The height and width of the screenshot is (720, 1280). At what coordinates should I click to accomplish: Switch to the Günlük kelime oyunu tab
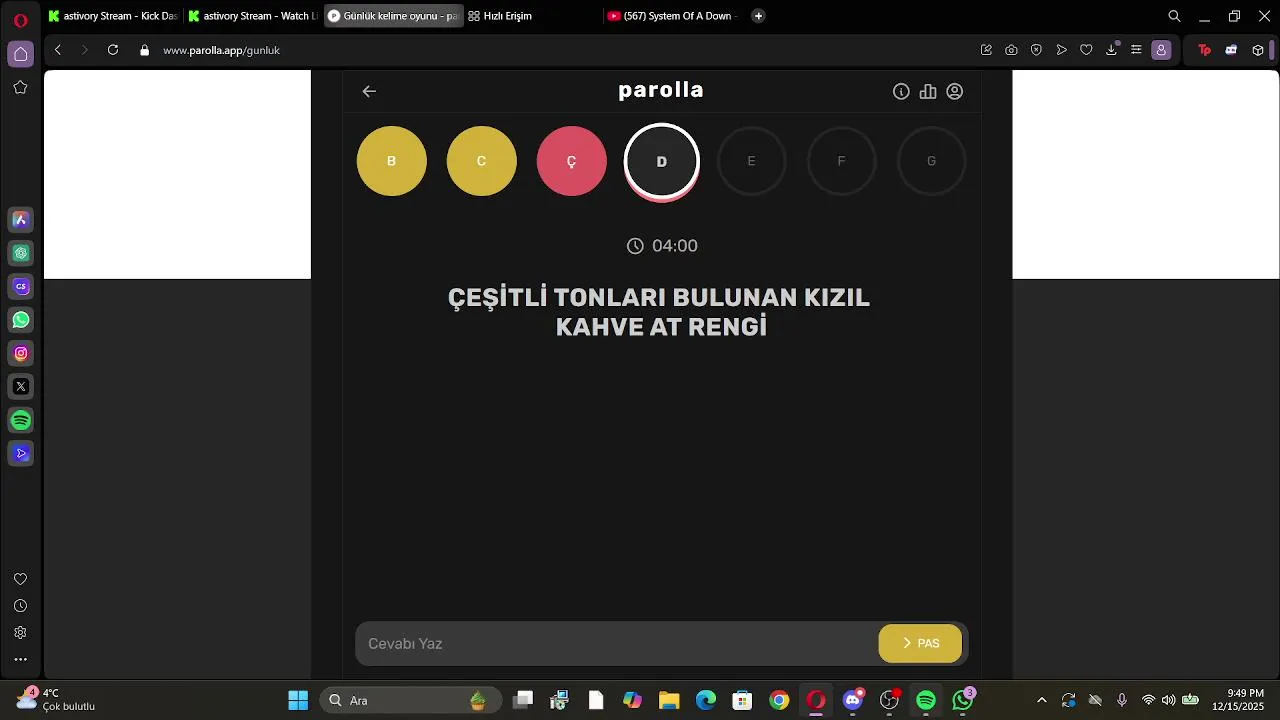point(393,16)
